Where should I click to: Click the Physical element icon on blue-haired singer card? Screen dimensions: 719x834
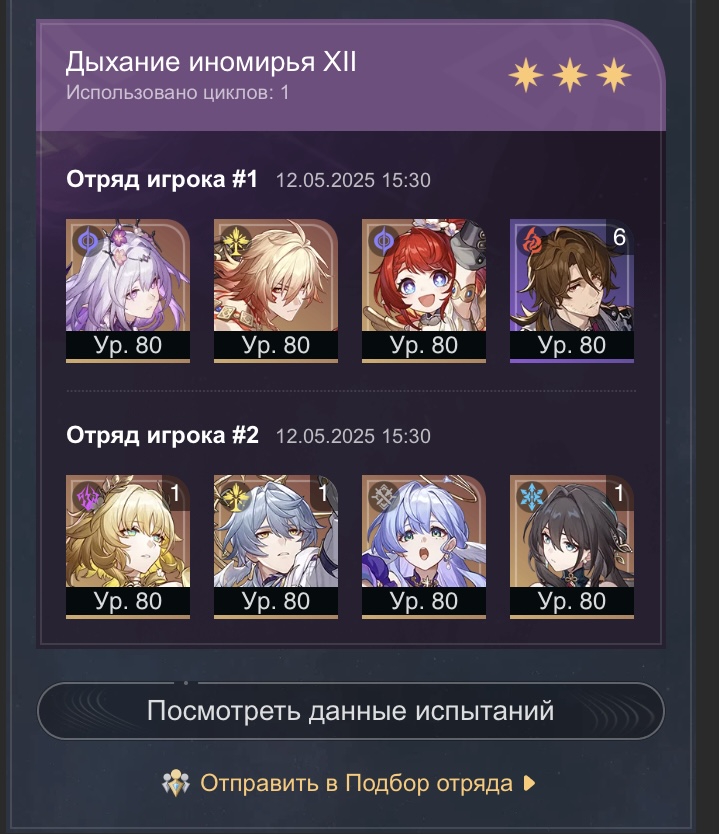coord(383,497)
